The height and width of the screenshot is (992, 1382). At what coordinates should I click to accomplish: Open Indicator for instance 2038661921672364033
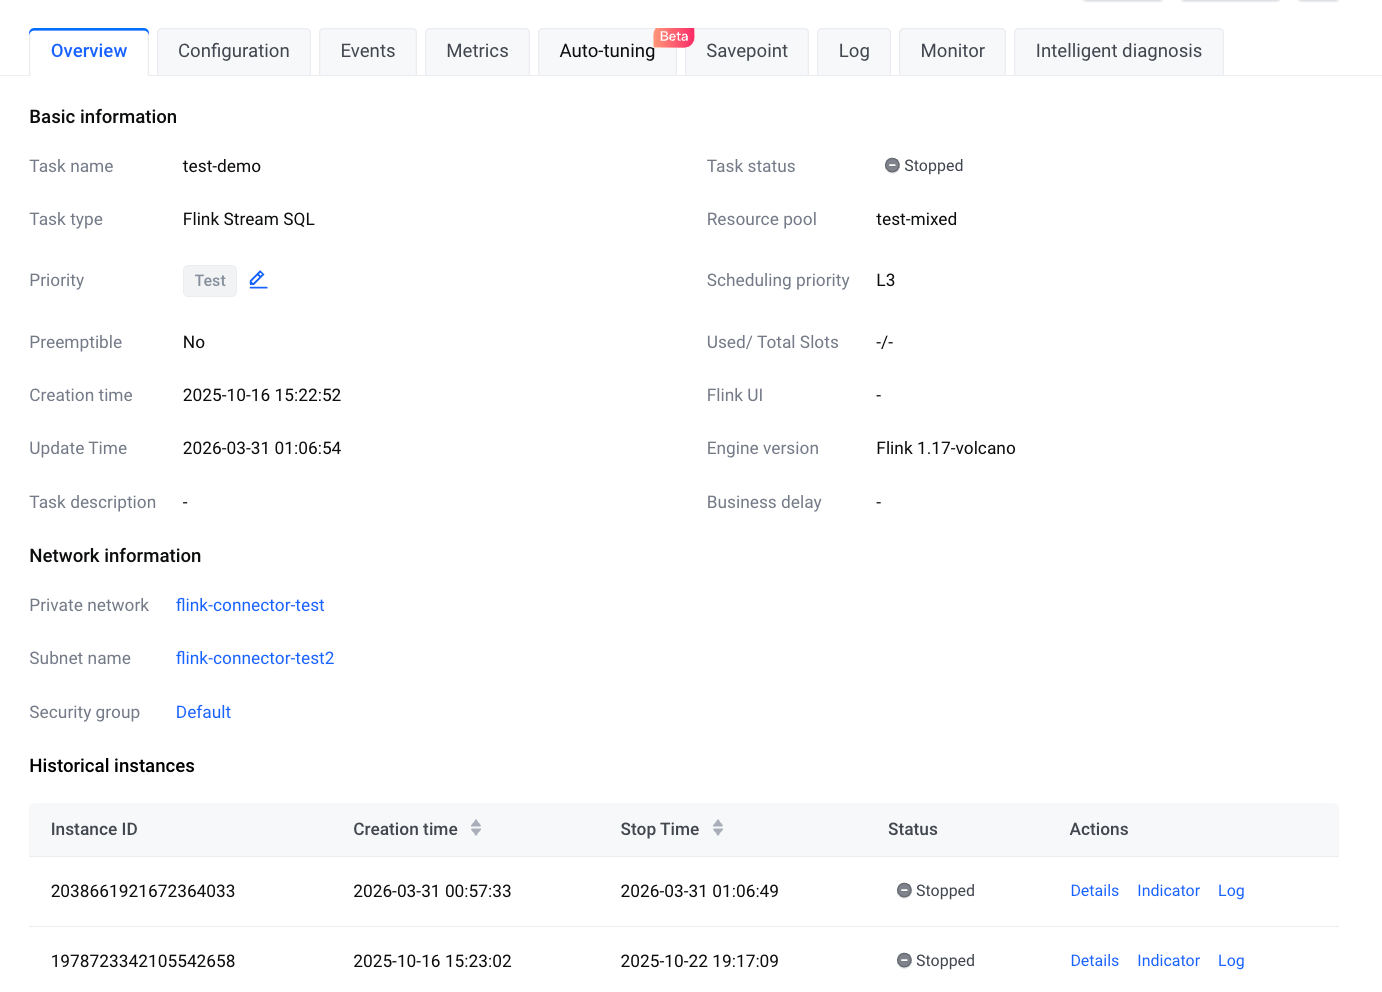point(1168,891)
